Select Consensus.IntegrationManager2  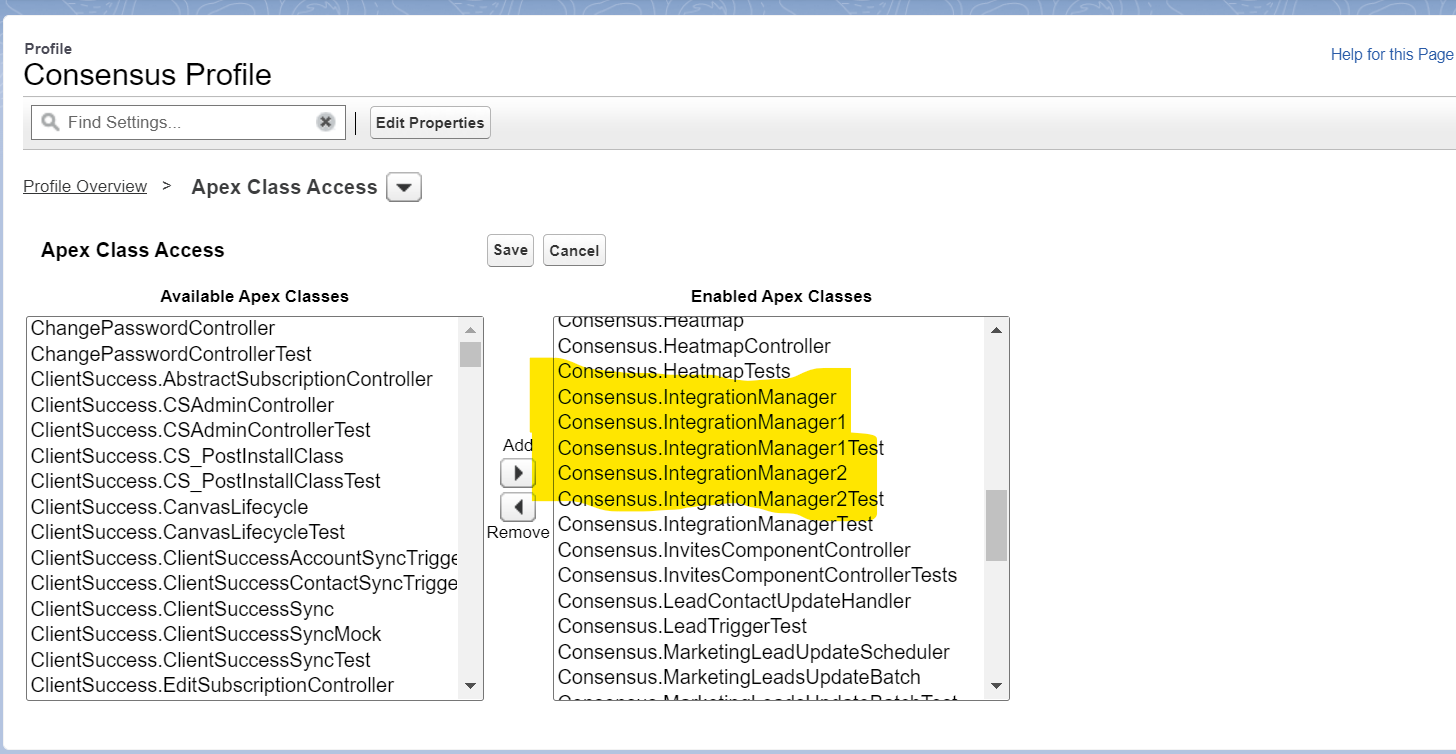(769, 473)
